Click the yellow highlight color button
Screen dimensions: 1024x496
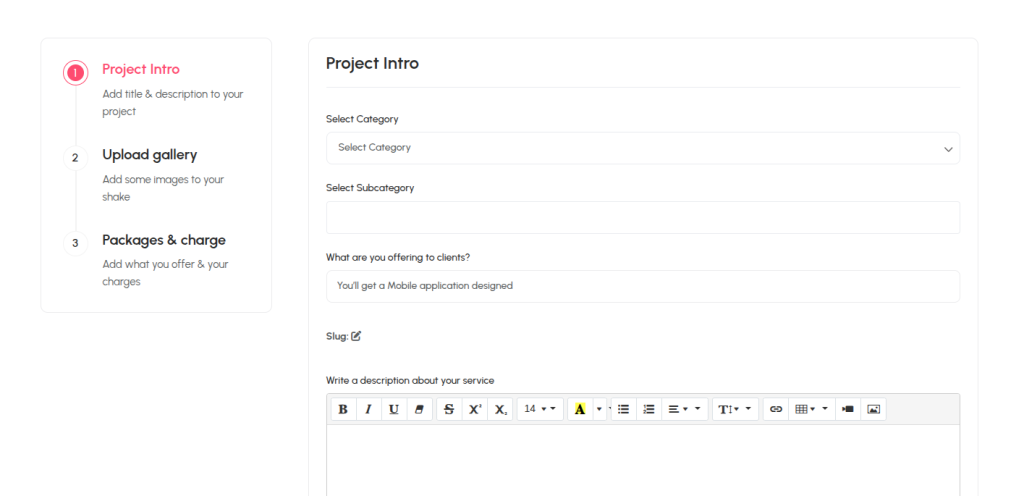tap(580, 409)
